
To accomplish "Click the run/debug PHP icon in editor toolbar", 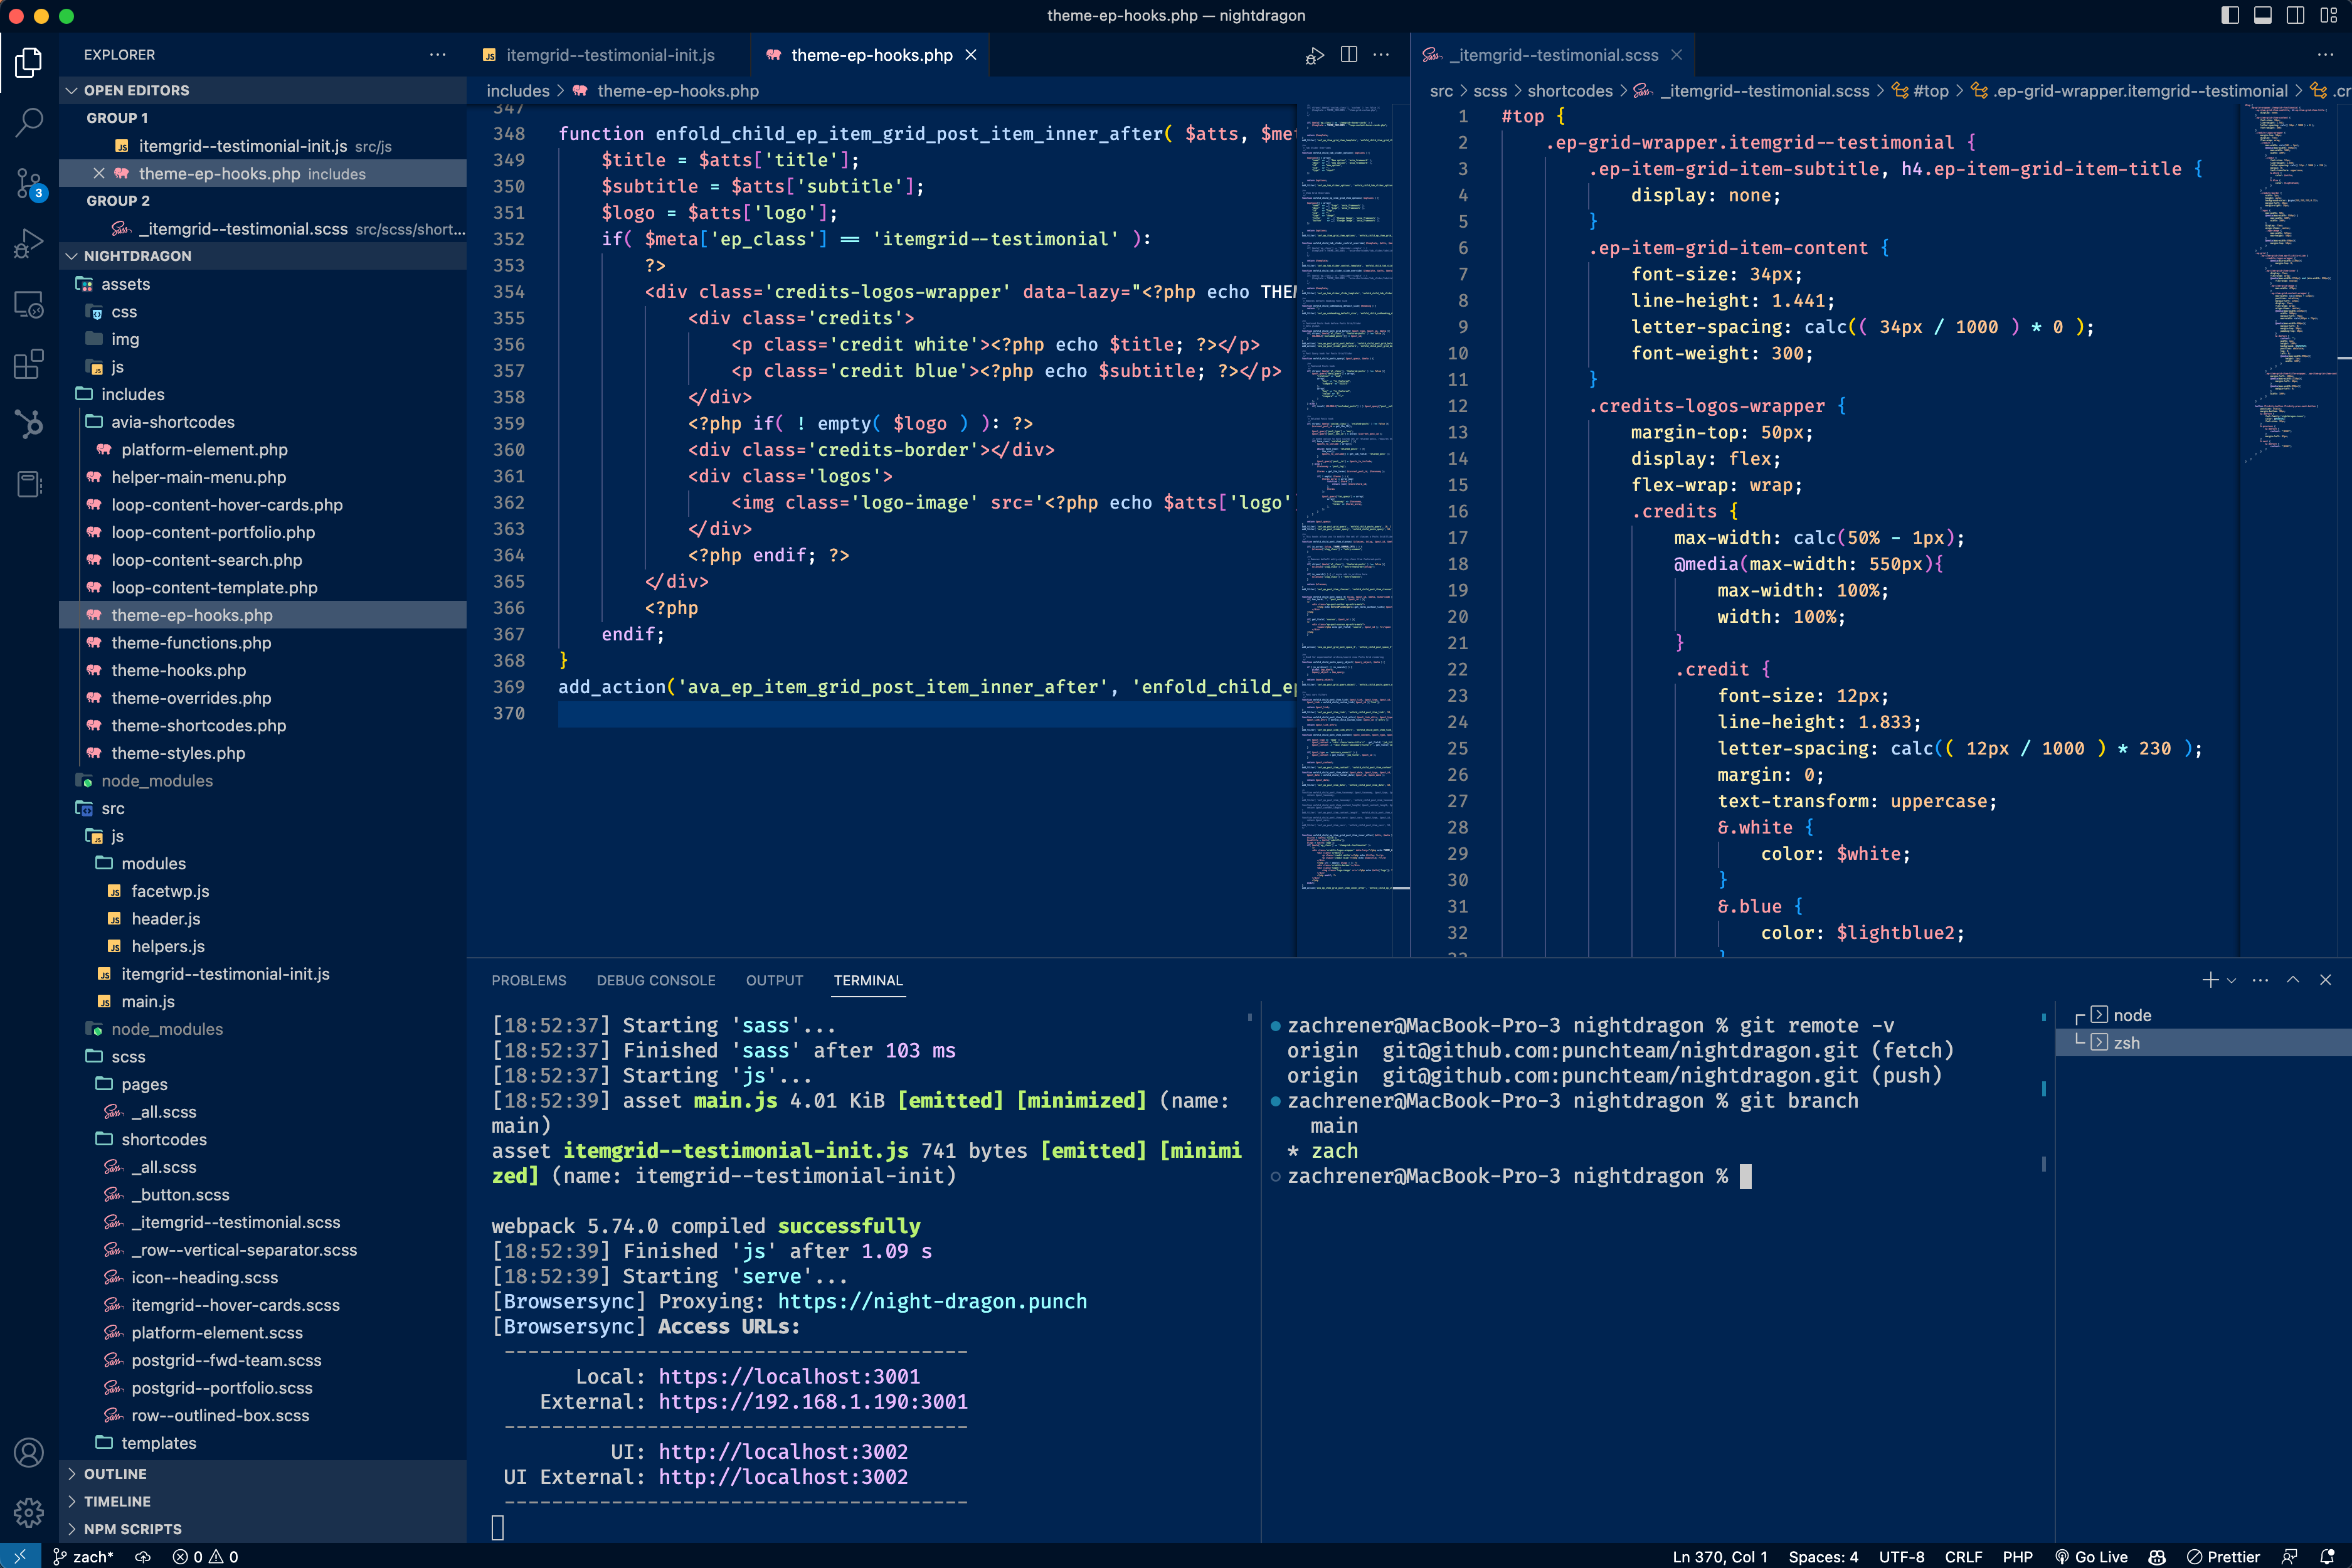I will tap(1315, 55).
